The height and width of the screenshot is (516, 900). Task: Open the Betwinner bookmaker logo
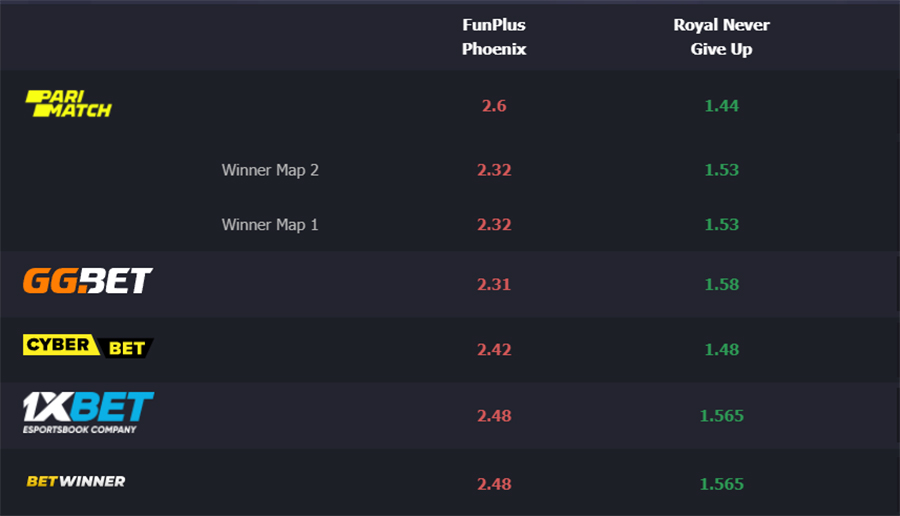[76, 481]
